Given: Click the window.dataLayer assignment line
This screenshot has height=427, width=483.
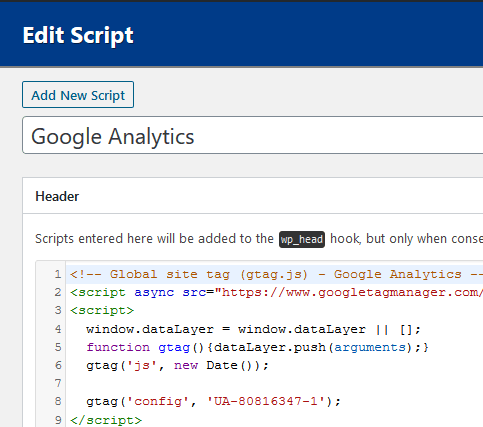Looking at the screenshot, I should coord(253,329).
